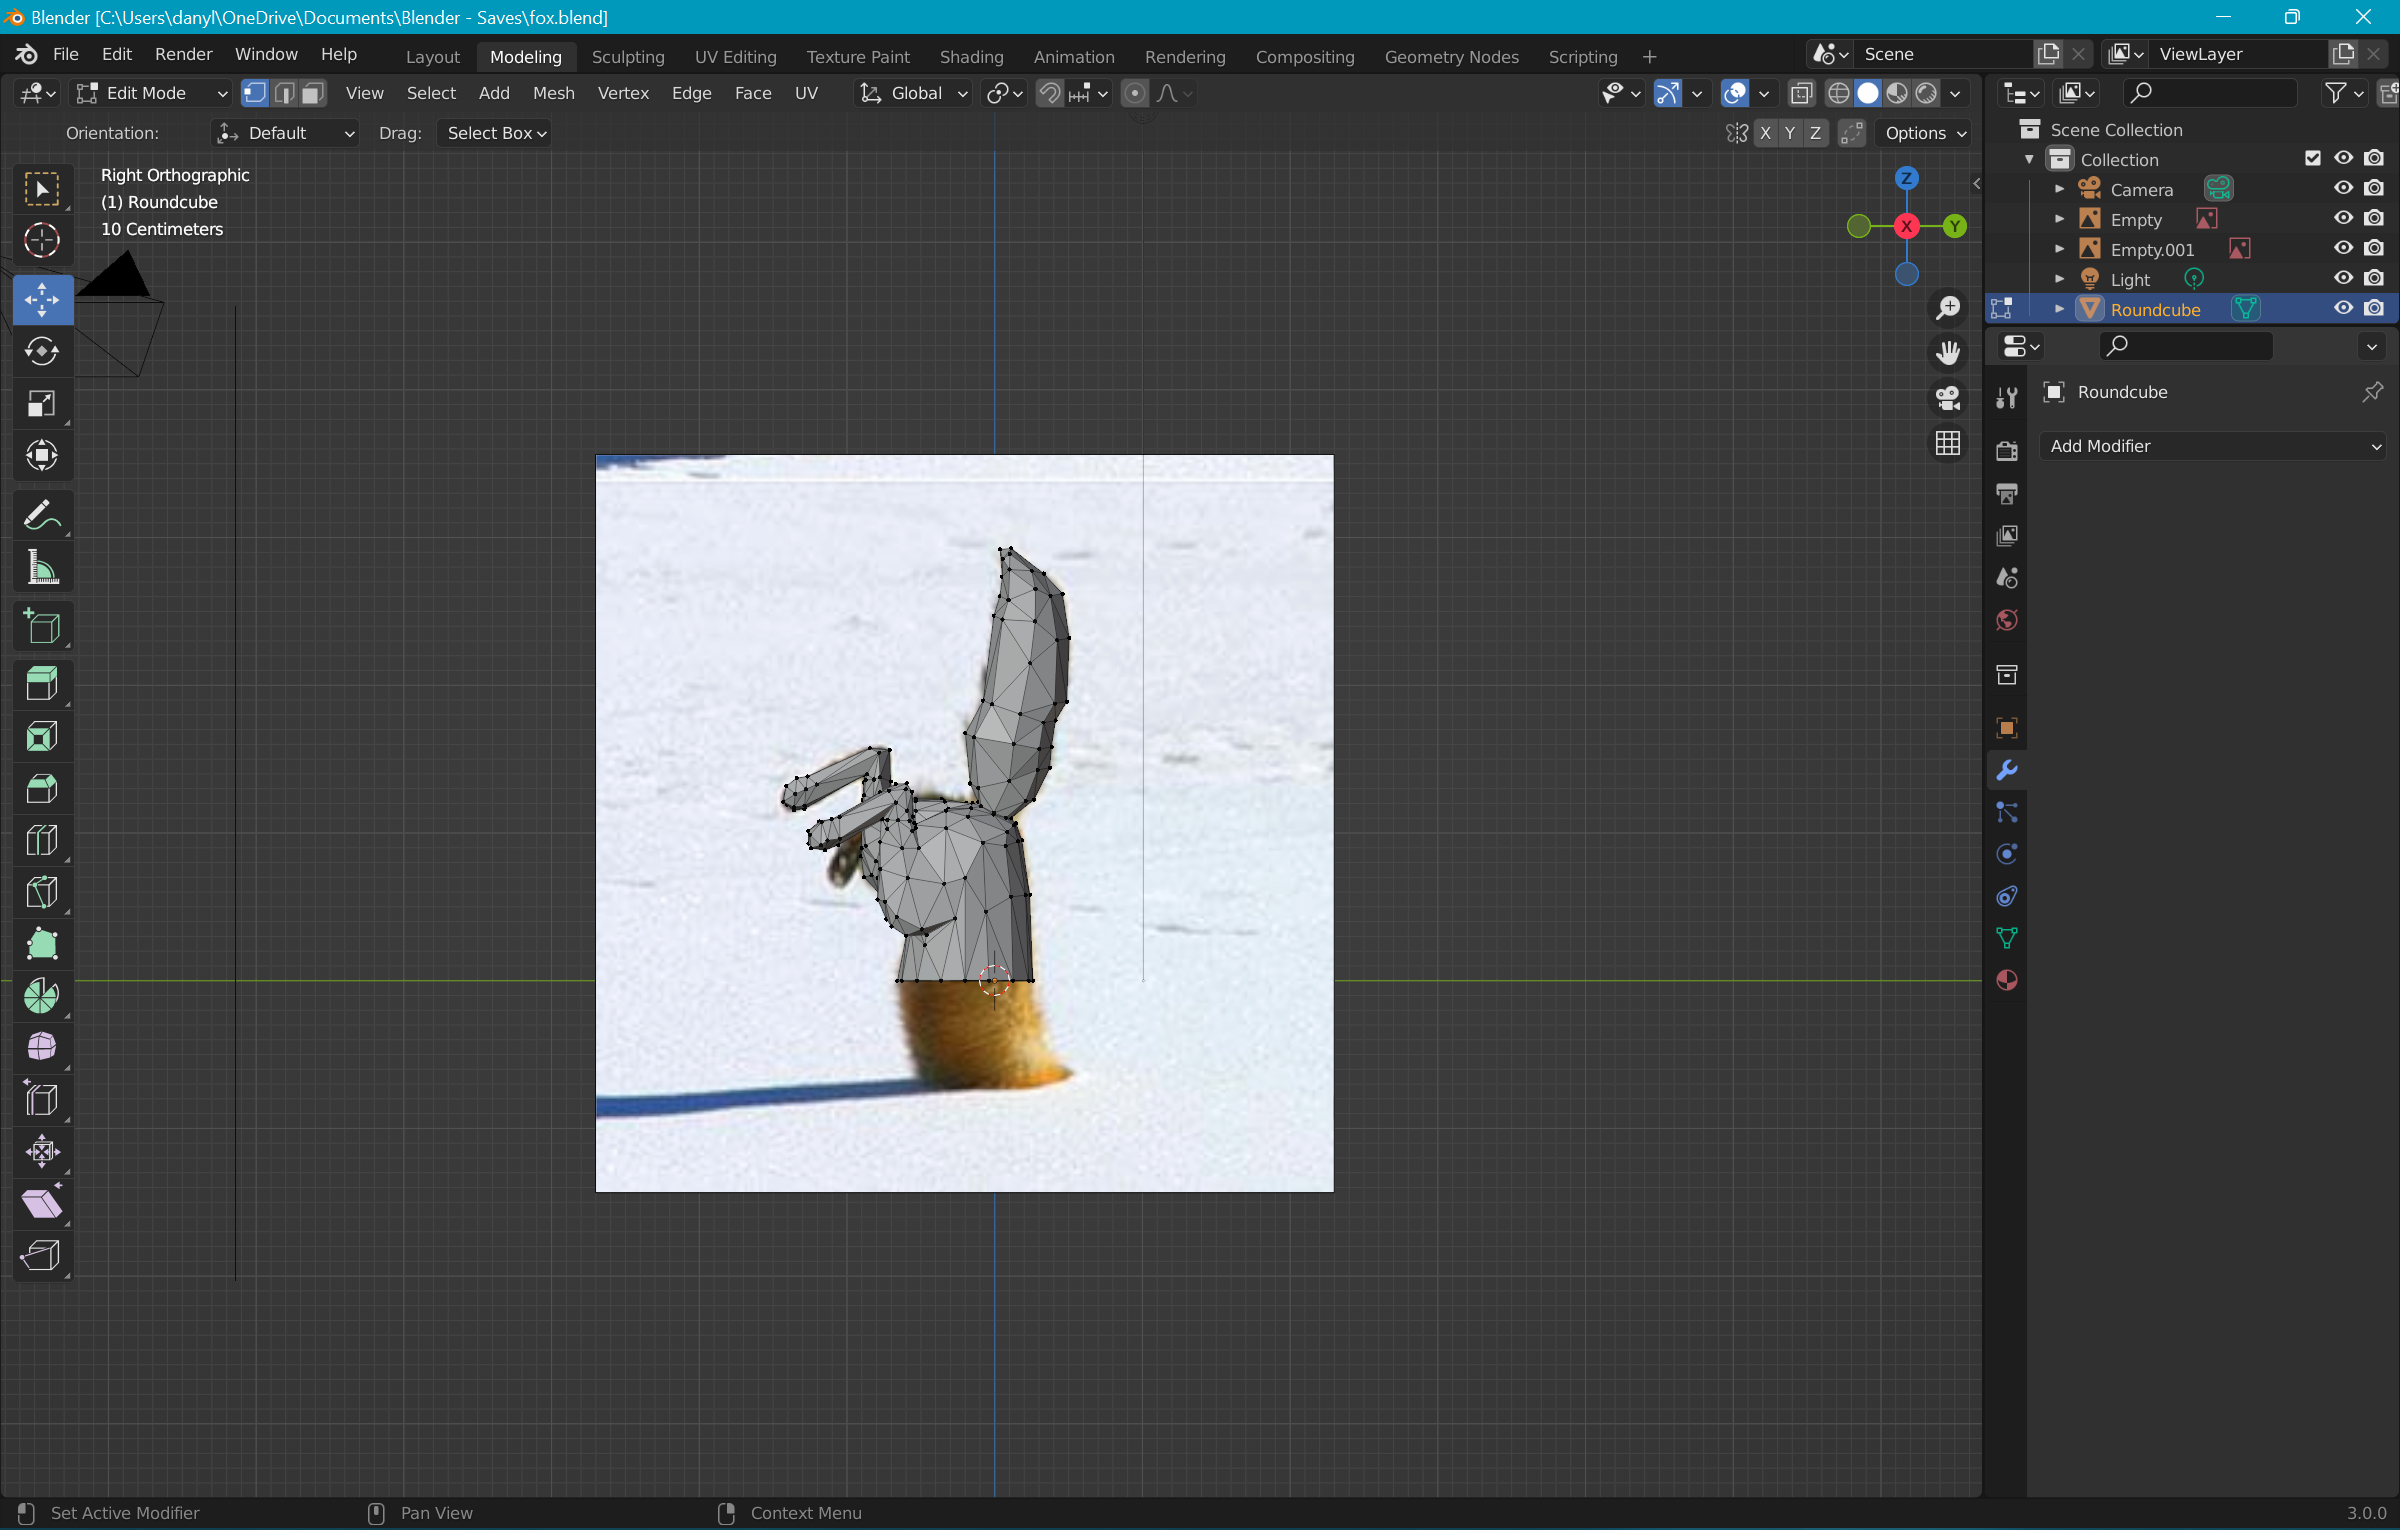Open the Vertex menu
Image resolution: width=2400 pixels, height=1530 pixels.
pyautogui.click(x=623, y=93)
